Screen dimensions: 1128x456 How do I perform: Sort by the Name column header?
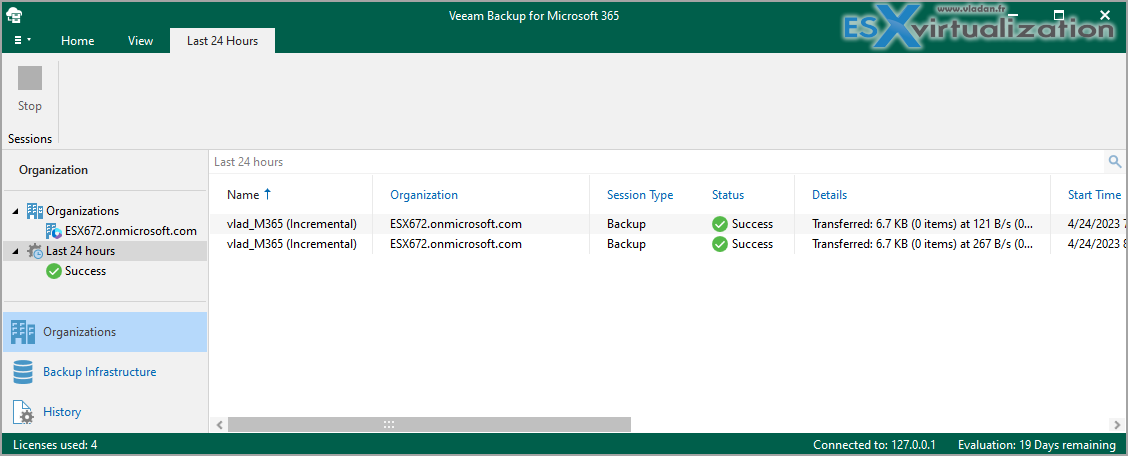point(242,195)
